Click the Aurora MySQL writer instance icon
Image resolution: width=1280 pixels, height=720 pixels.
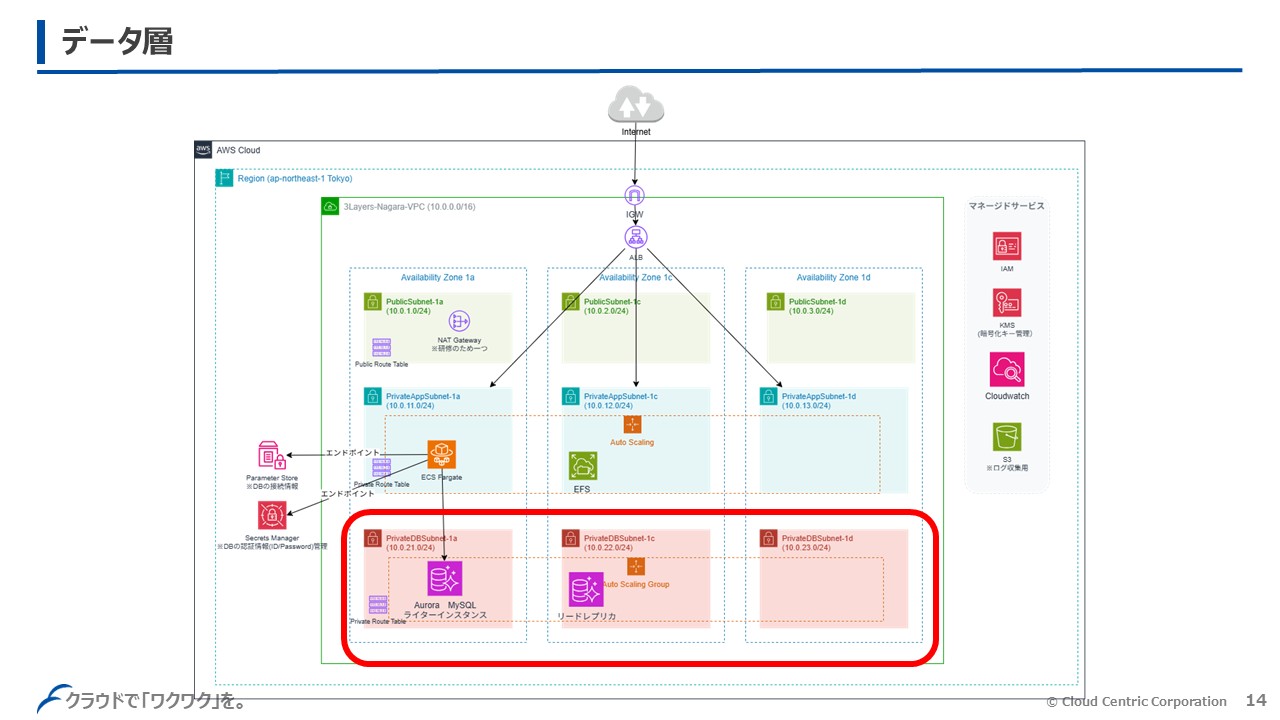(445, 579)
